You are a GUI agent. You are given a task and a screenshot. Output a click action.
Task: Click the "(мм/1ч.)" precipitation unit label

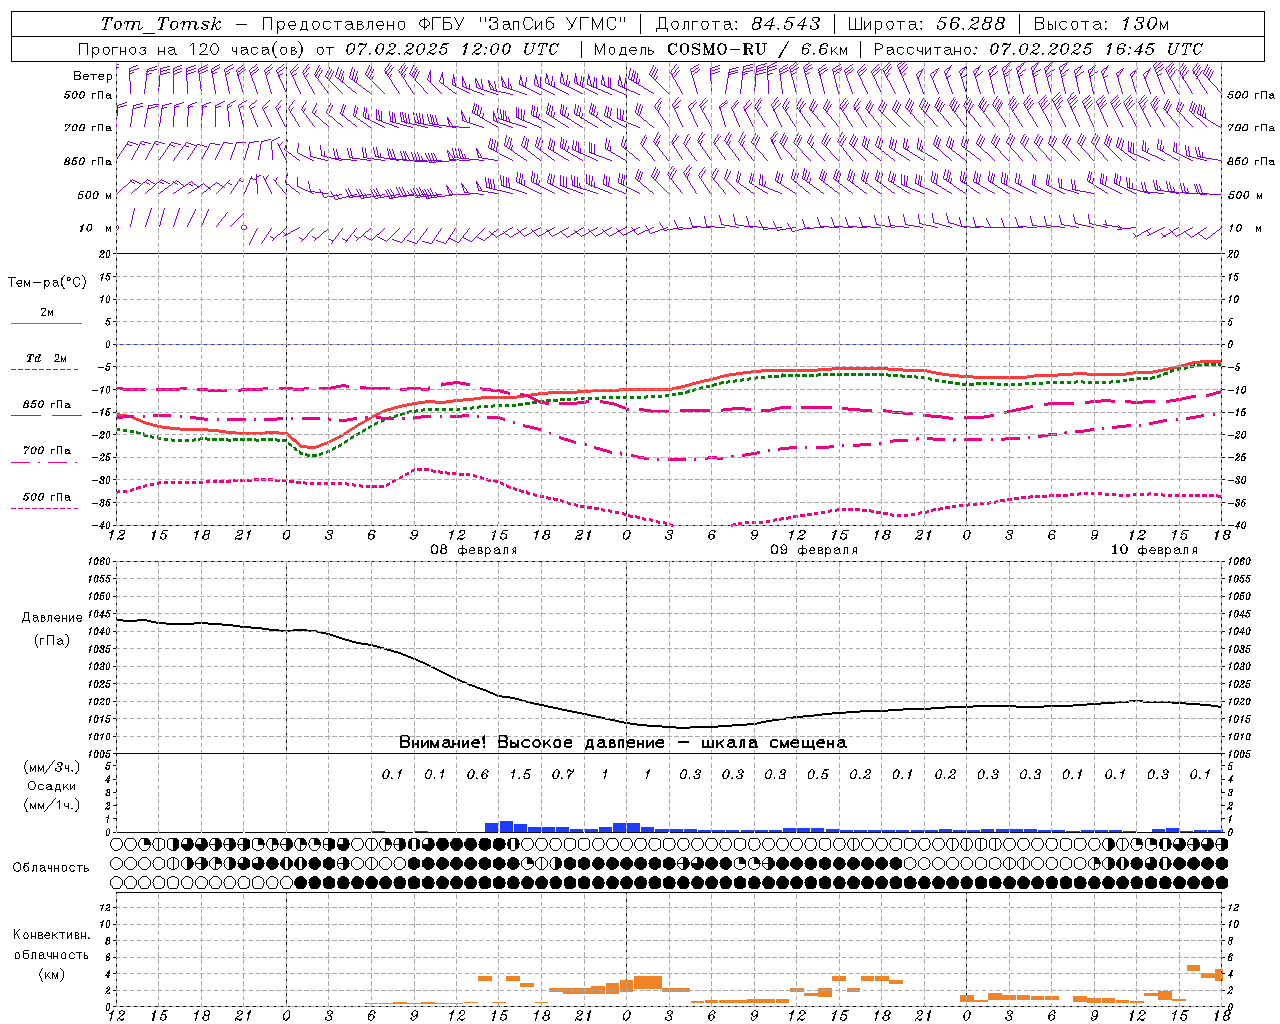pyautogui.click(x=52, y=805)
